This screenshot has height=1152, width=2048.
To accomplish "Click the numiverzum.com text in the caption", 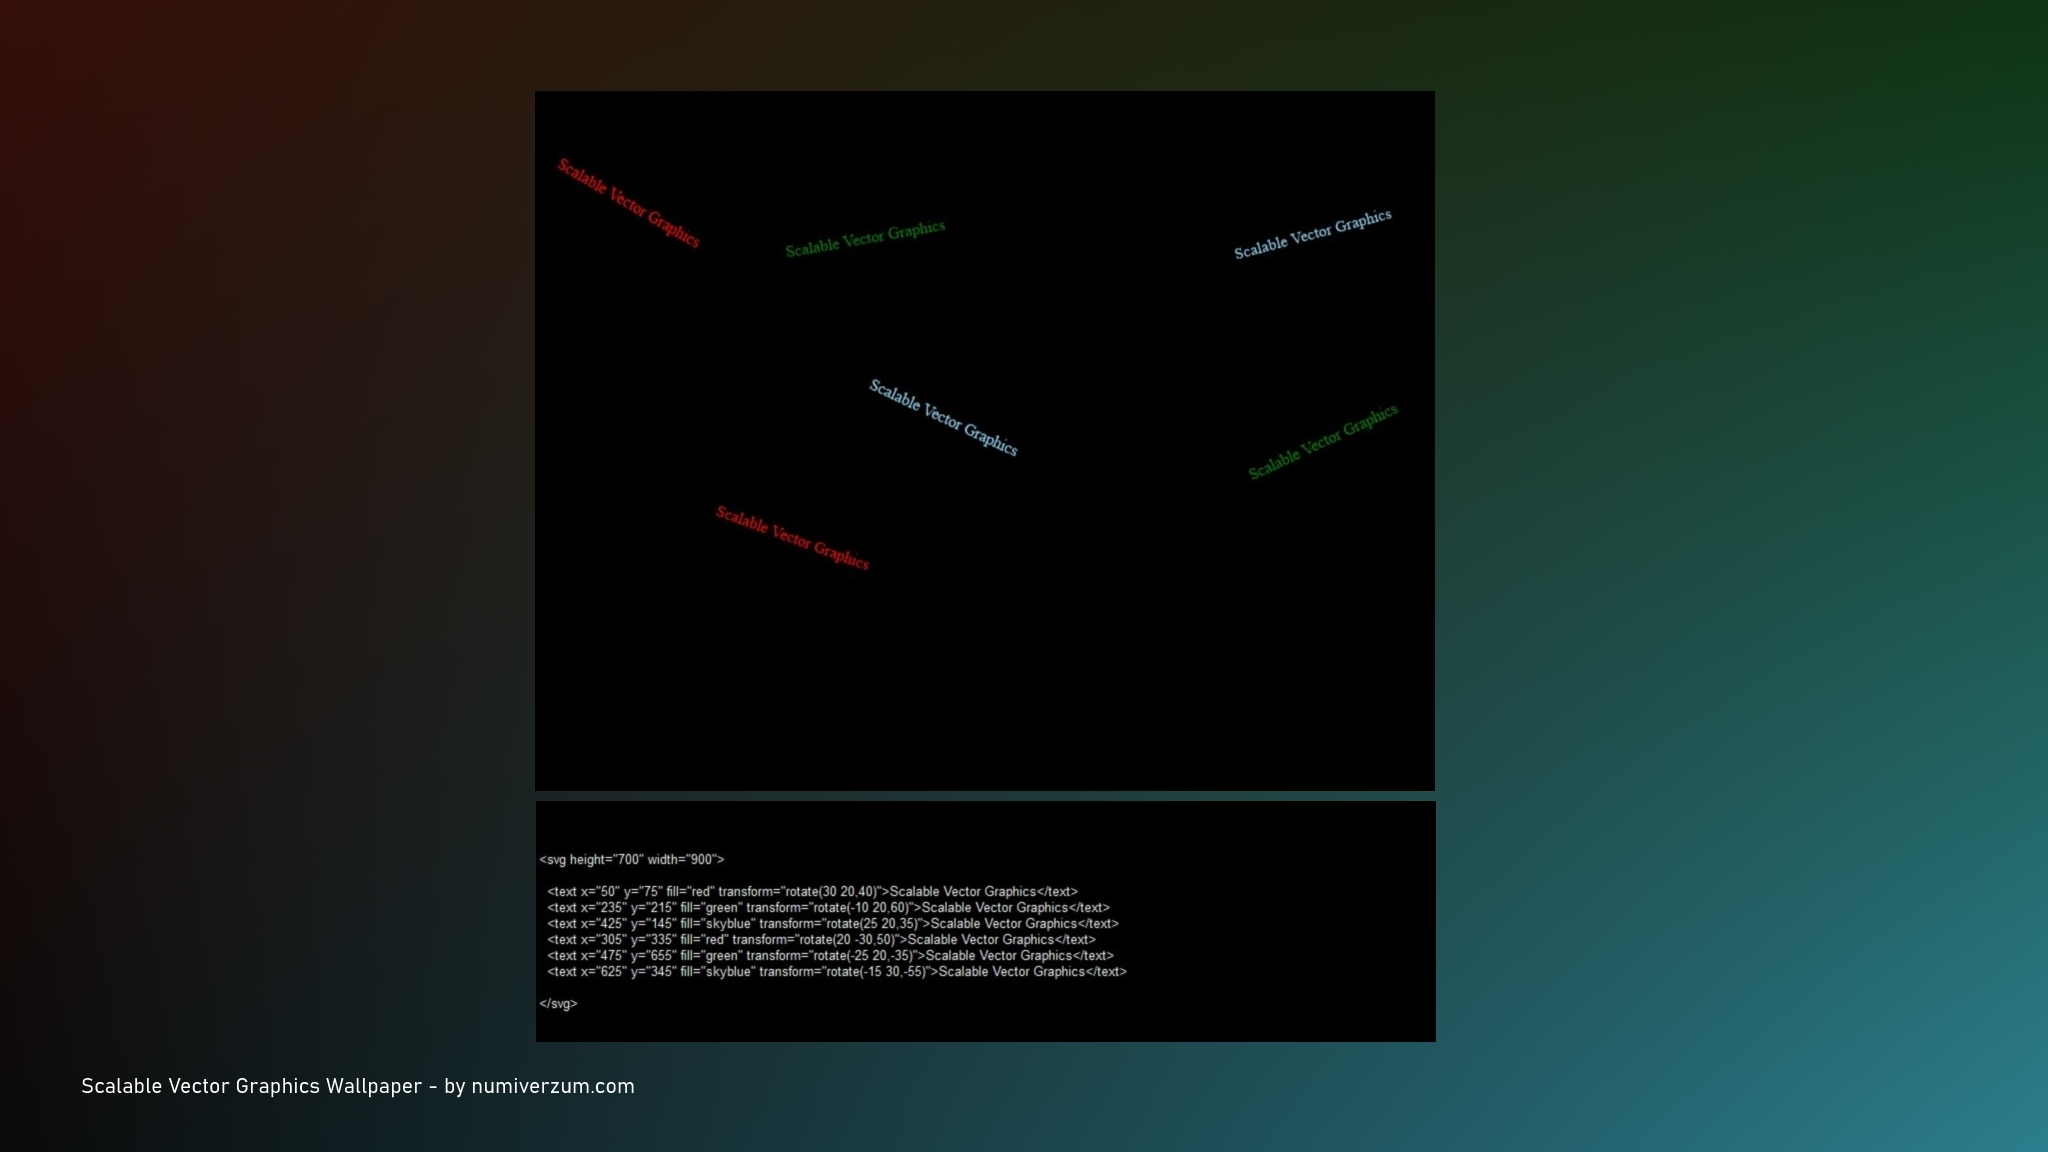I will (552, 1086).
